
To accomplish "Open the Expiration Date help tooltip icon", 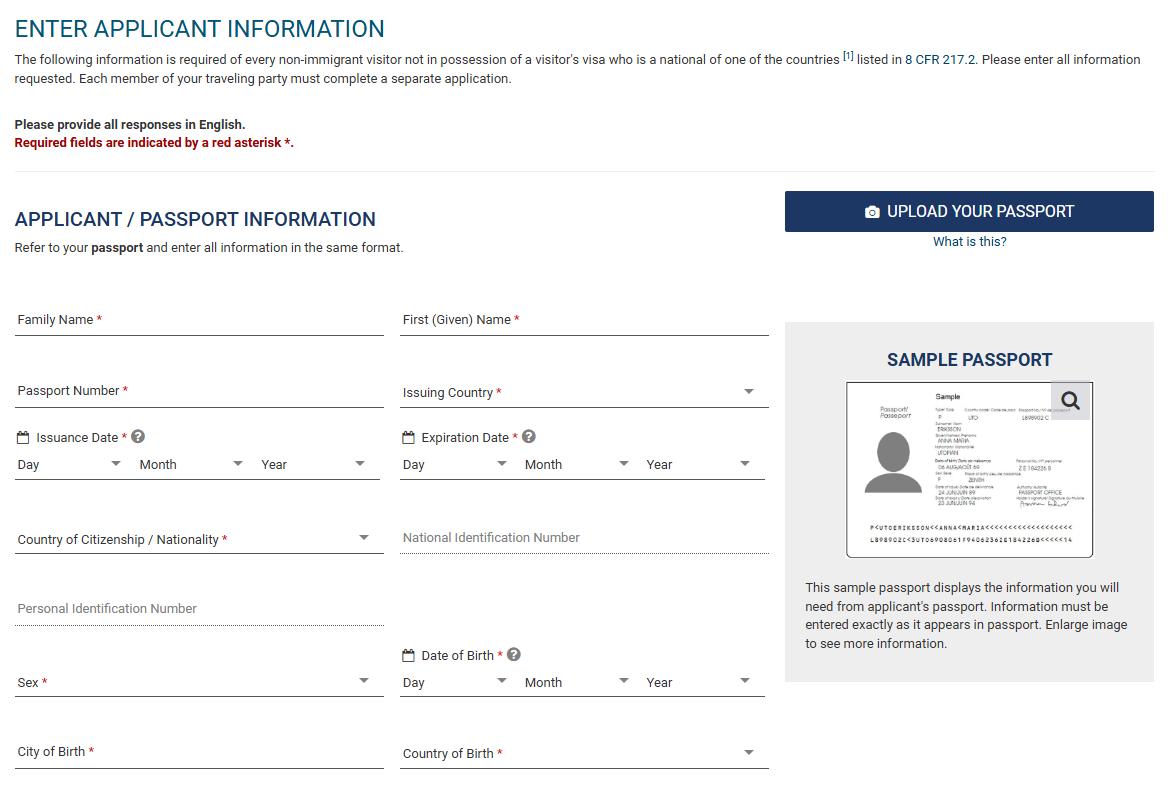I will click(528, 436).
